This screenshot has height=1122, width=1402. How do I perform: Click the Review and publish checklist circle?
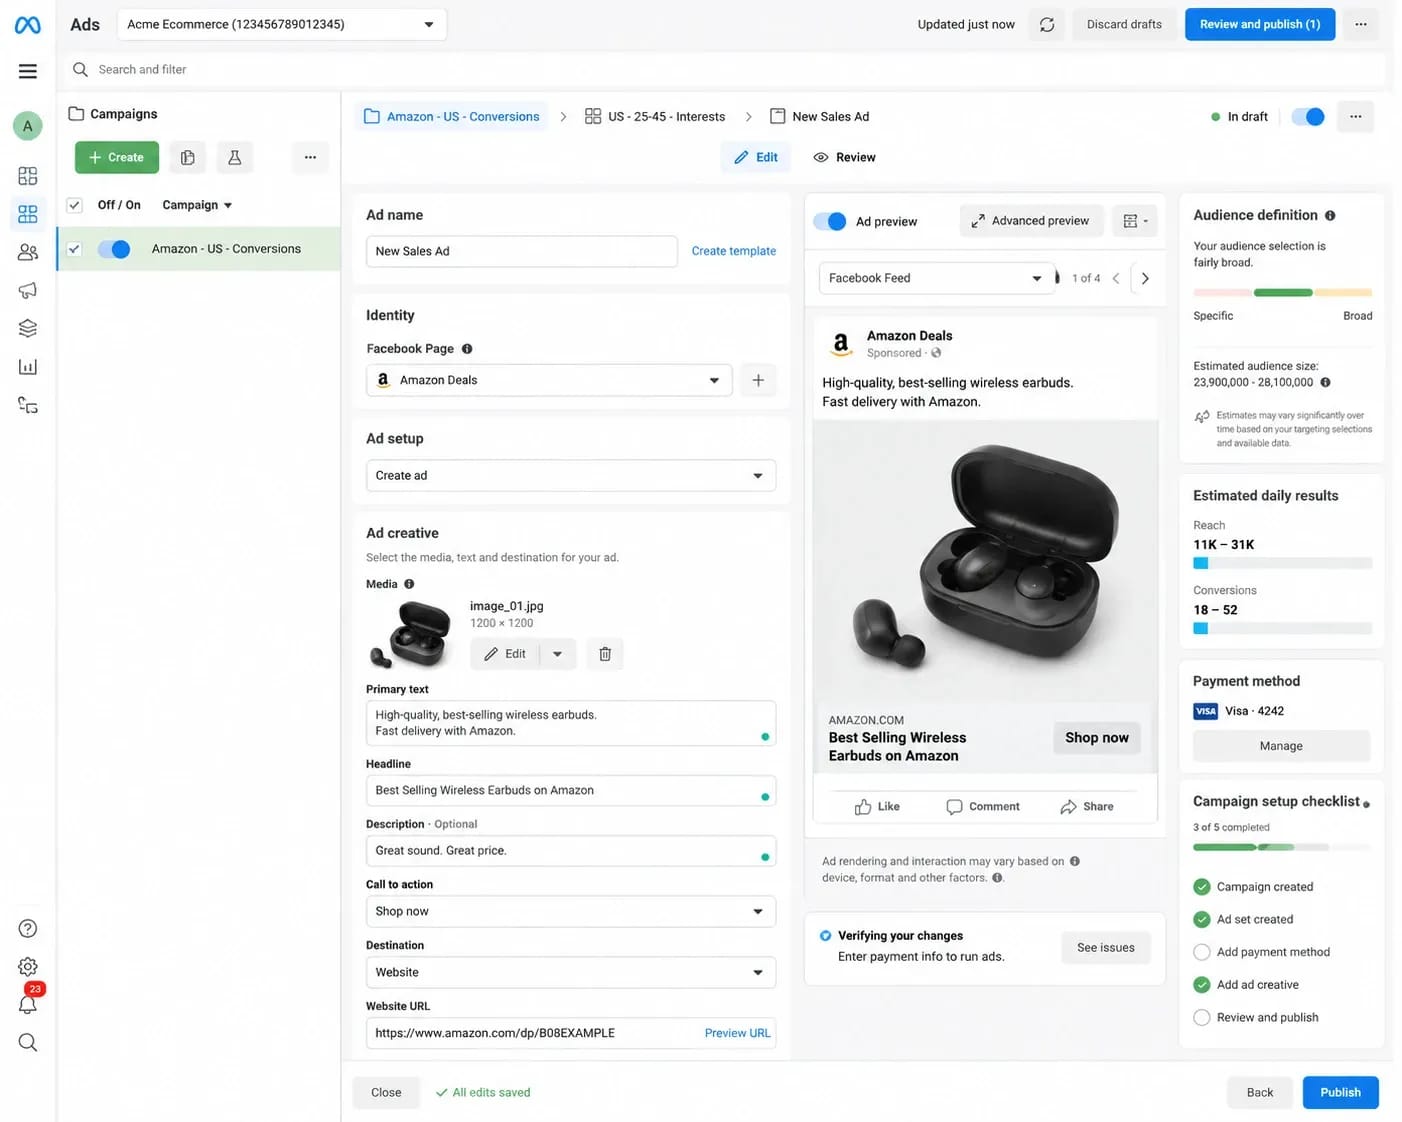[x=1202, y=1017]
